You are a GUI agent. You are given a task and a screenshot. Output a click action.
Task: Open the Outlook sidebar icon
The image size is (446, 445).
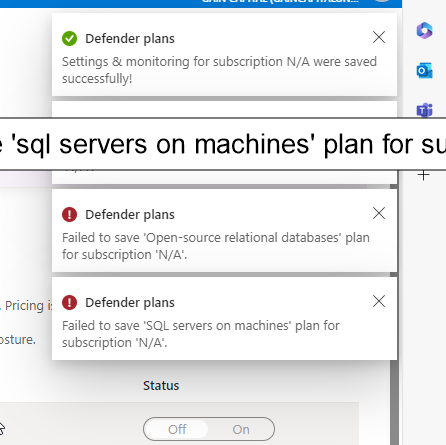pyautogui.click(x=424, y=70)
